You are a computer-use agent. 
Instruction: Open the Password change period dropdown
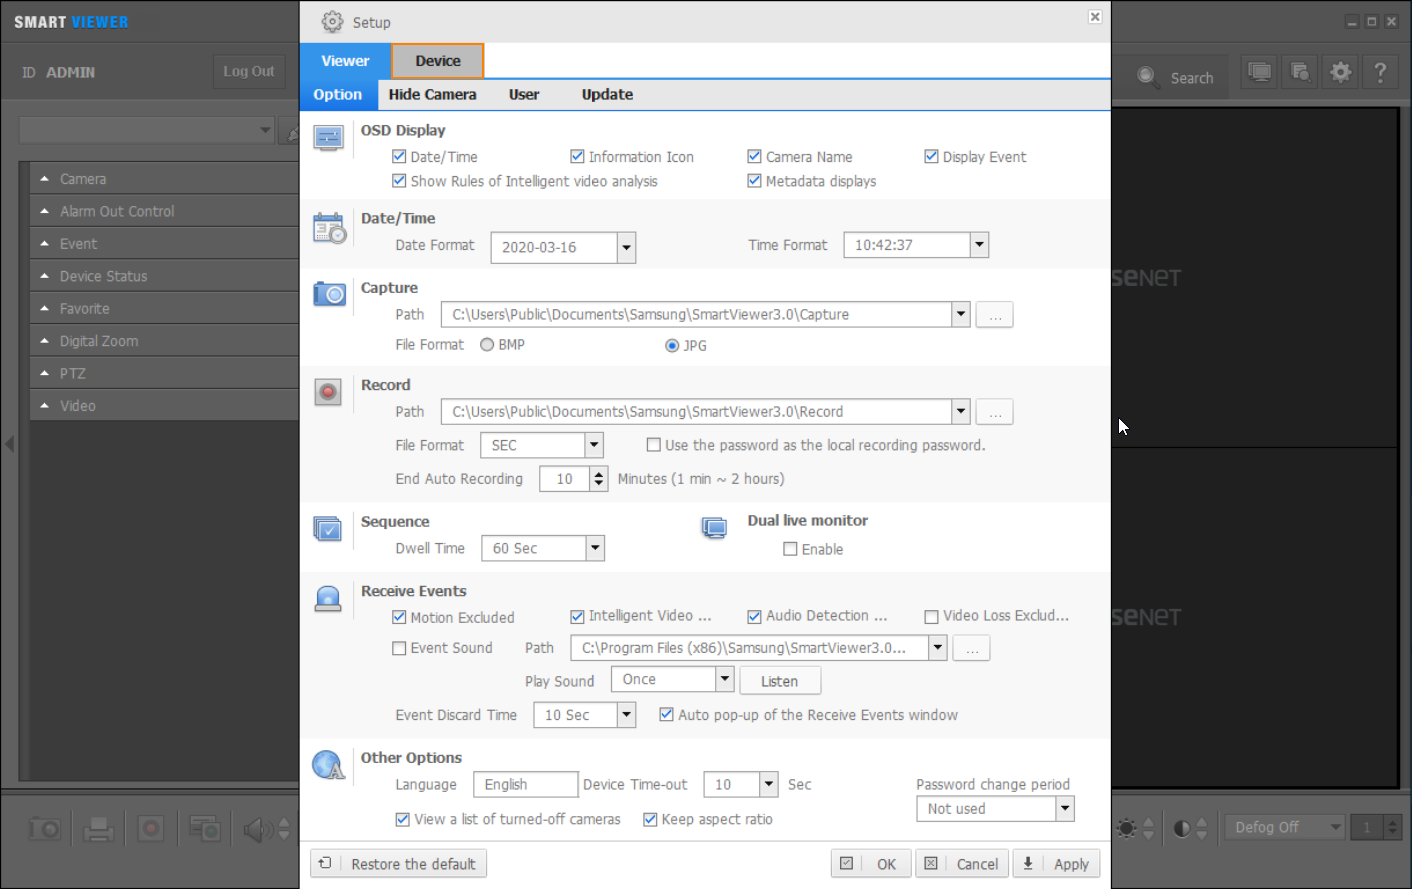[1065, 809]
